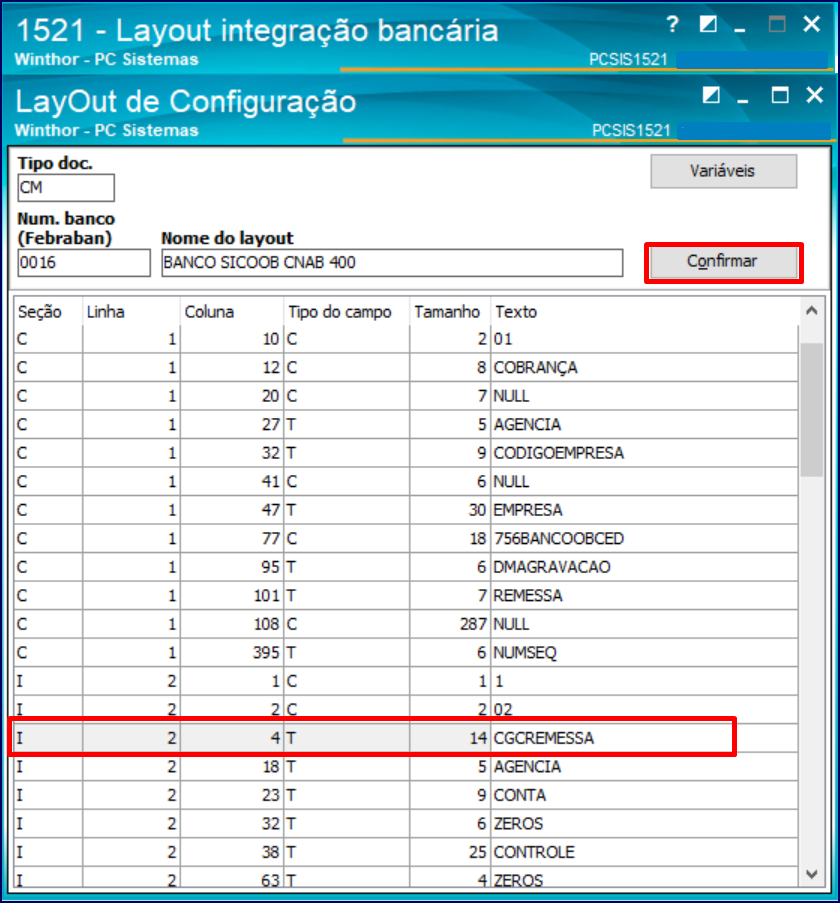Screen dimensions: 840x903
Task: Click the table scrollbar down arrow
Action: [x=812, y=874]
